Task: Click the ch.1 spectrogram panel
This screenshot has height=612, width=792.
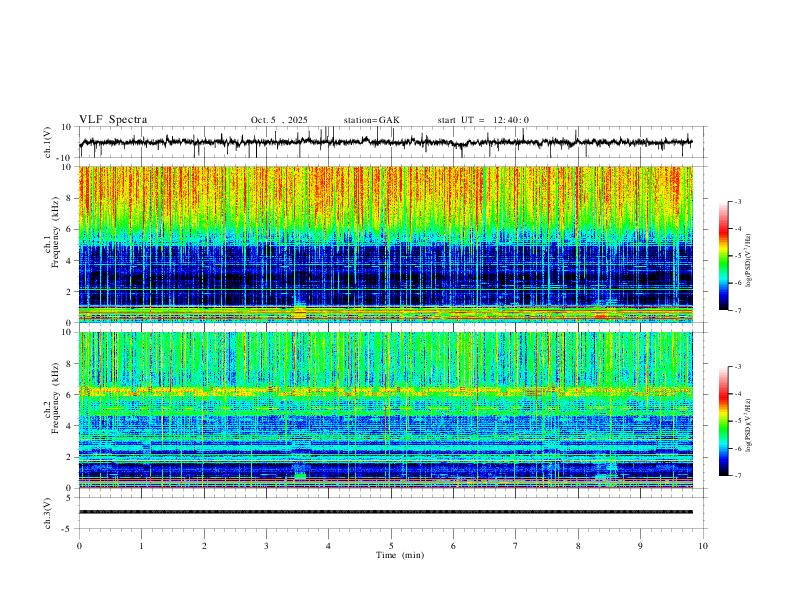Action: point(385,244)
